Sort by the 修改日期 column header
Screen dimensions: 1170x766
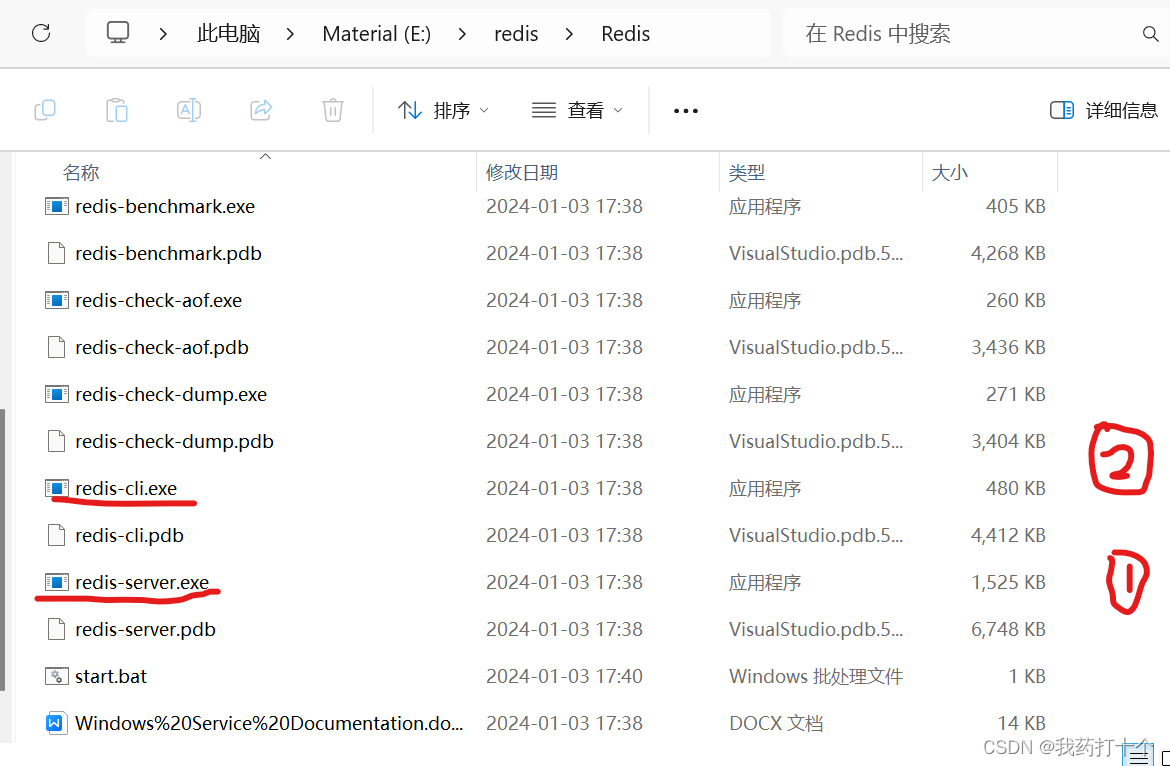click(522, 172)
